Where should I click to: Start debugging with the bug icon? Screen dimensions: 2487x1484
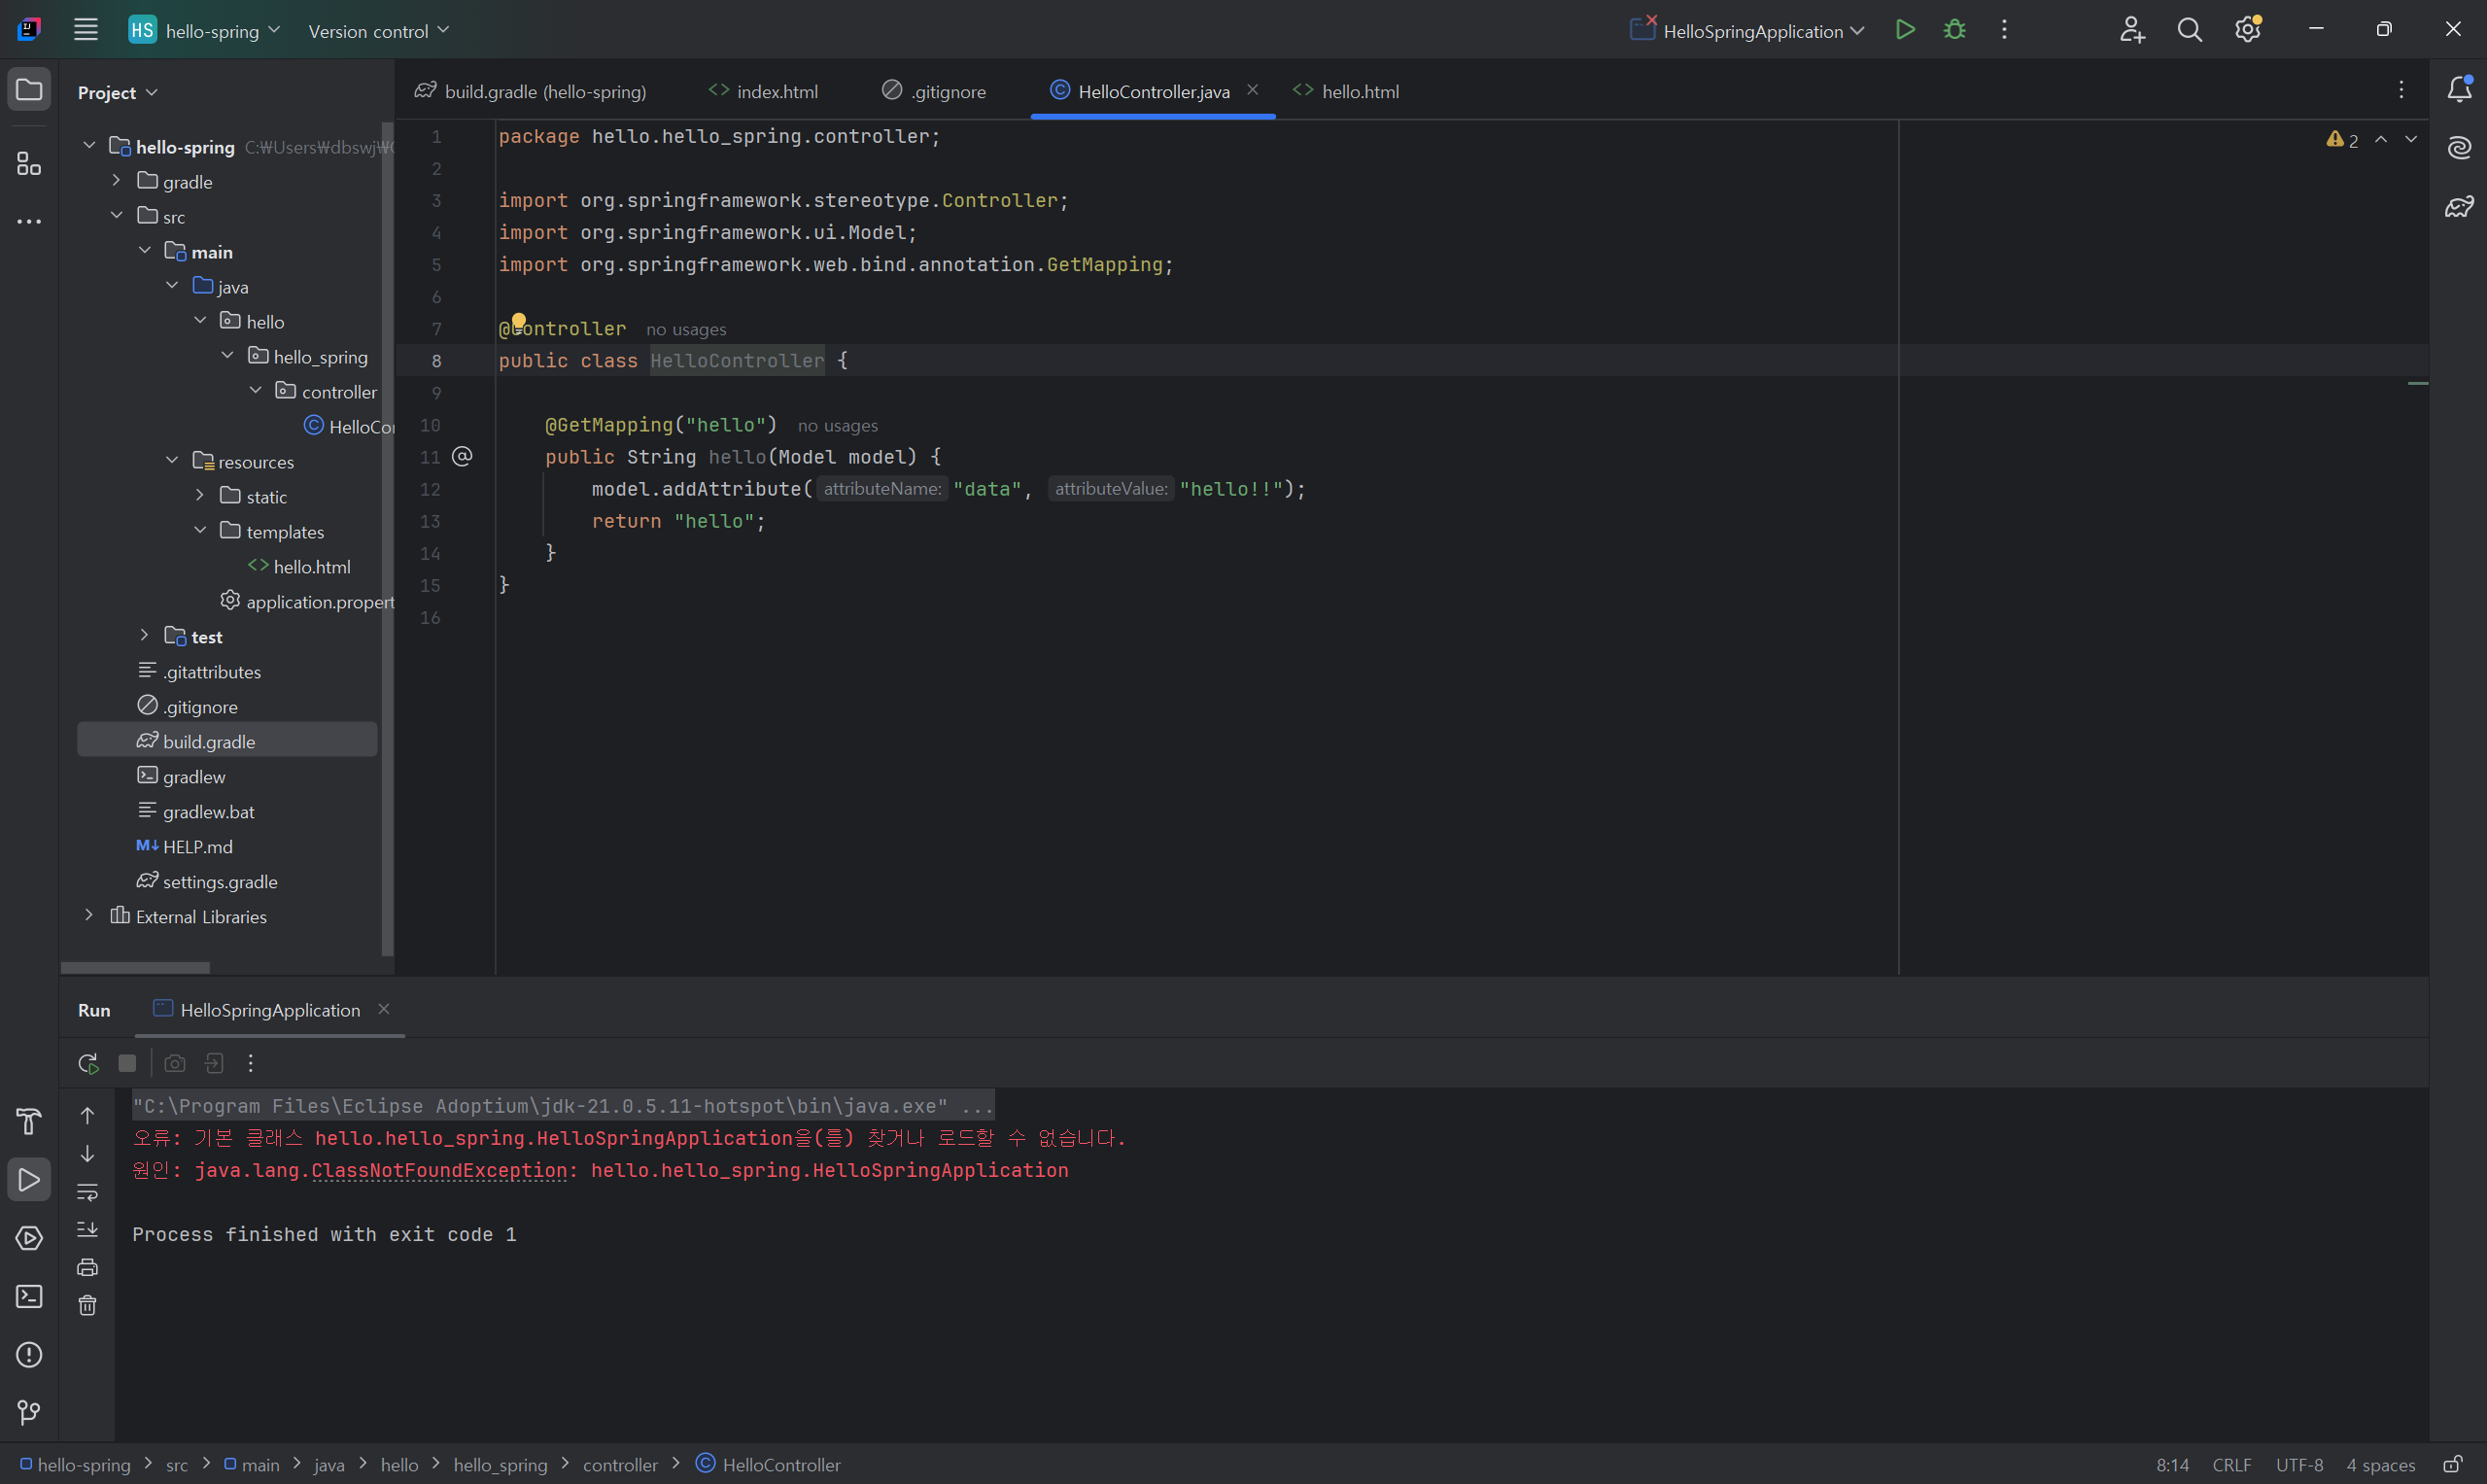[1954, 30]
